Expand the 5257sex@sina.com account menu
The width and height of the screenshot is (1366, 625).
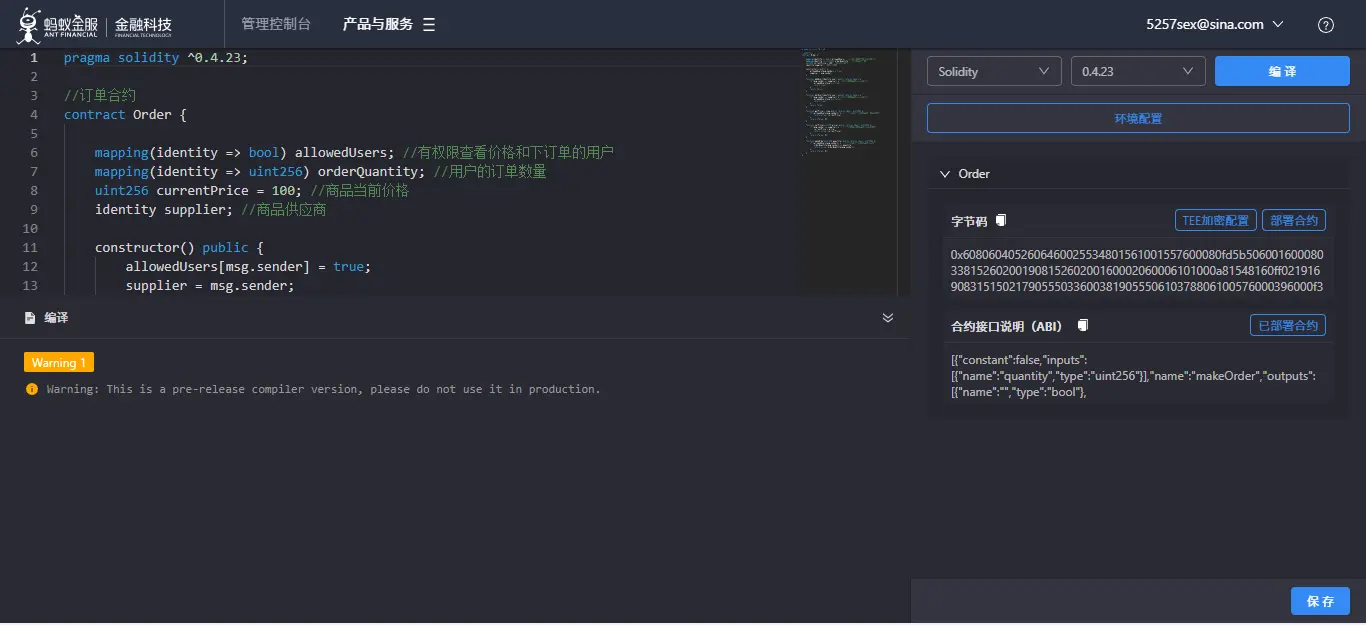coord(1214,25)
